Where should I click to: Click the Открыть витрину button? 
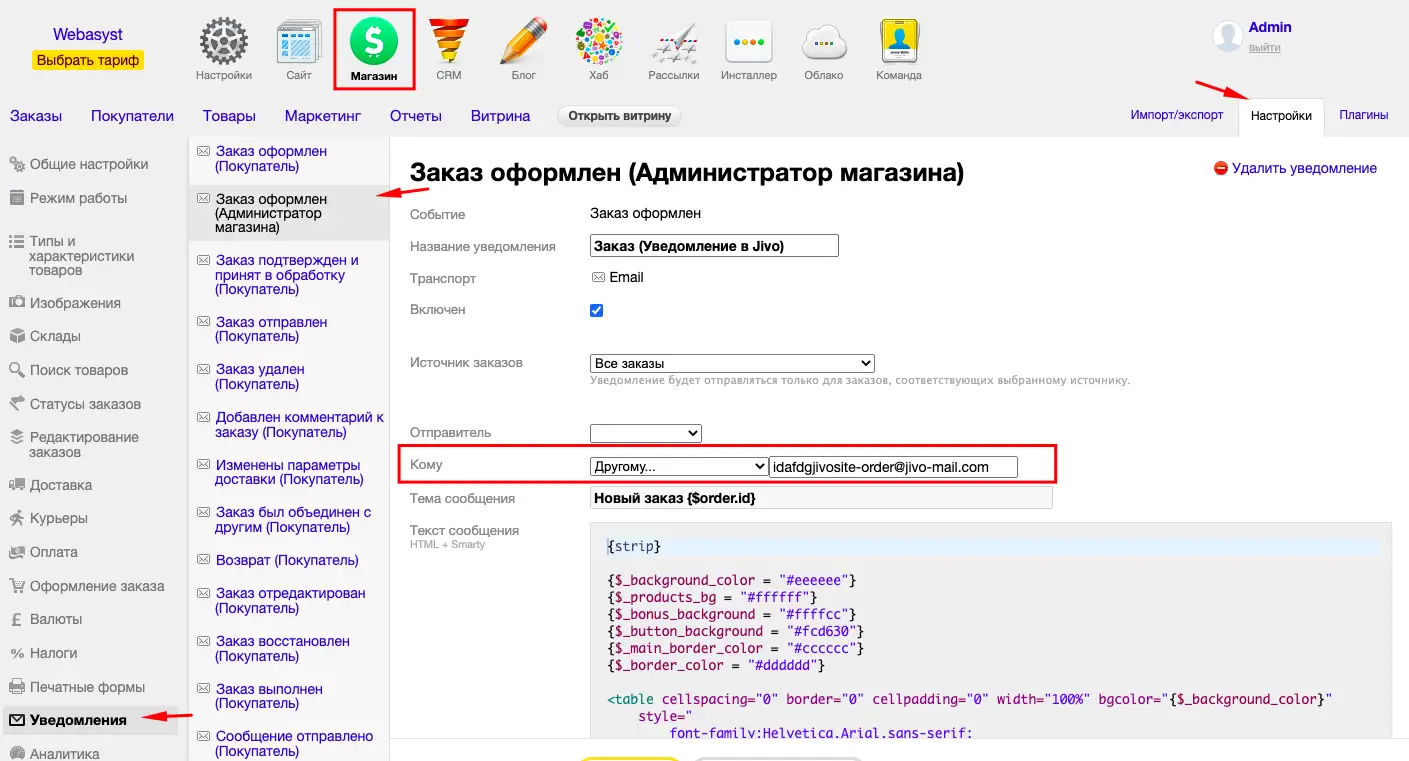[x=619, y=116]
